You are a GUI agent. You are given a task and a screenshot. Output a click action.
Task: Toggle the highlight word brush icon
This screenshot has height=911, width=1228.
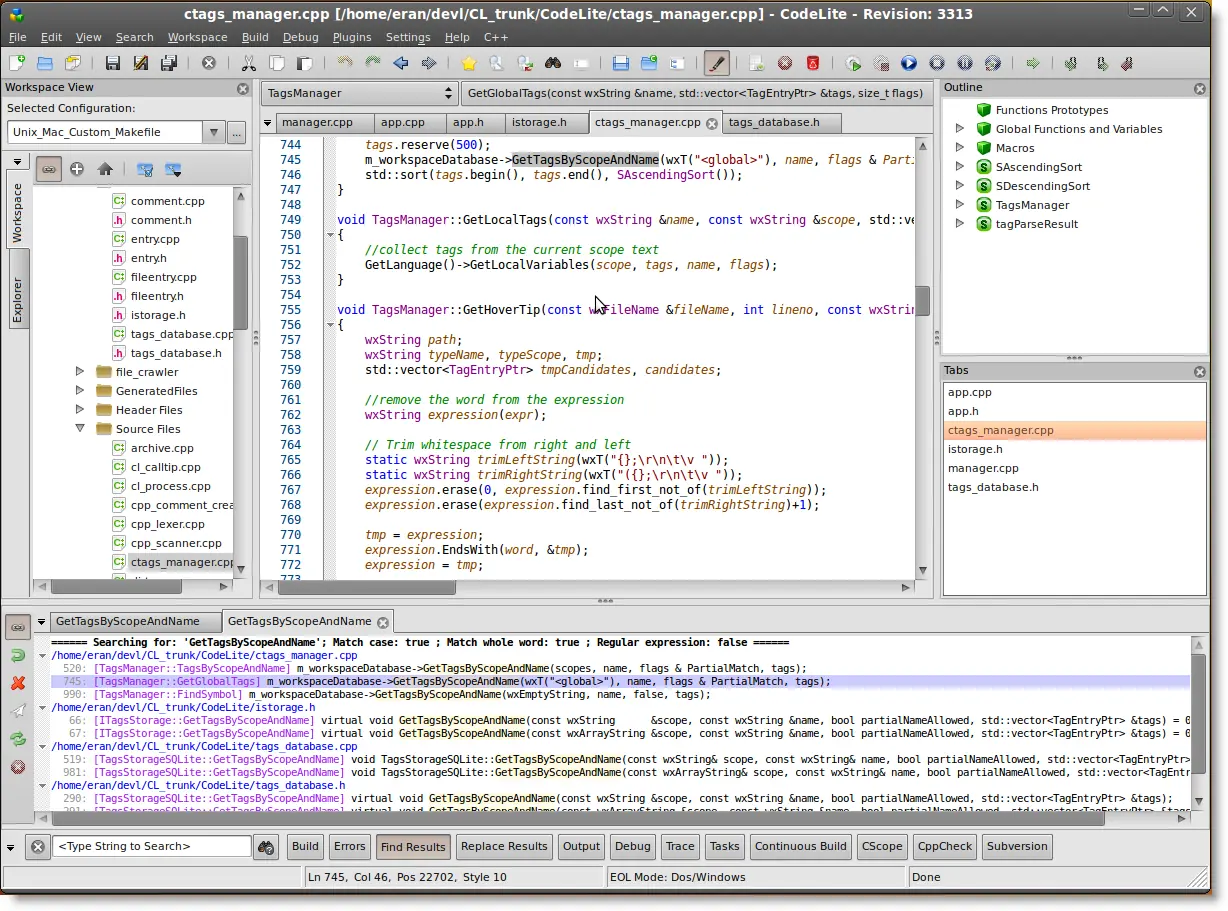coord(716,63)
